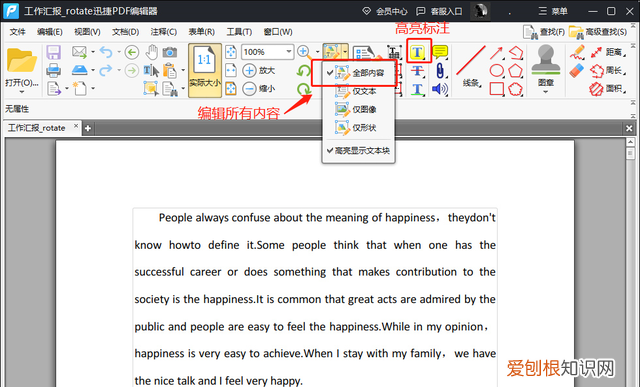Expand the undo history dropdown arrow
Viewport: 640px width, 387px height.
(119, 52)
